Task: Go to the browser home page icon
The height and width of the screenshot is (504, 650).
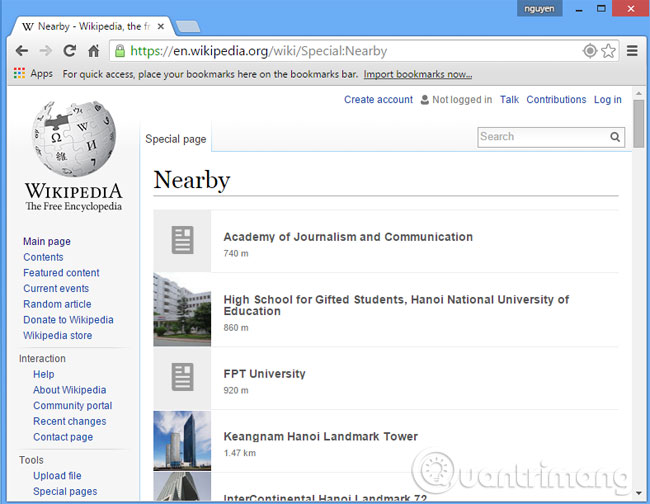Action: tap(93, 51)
